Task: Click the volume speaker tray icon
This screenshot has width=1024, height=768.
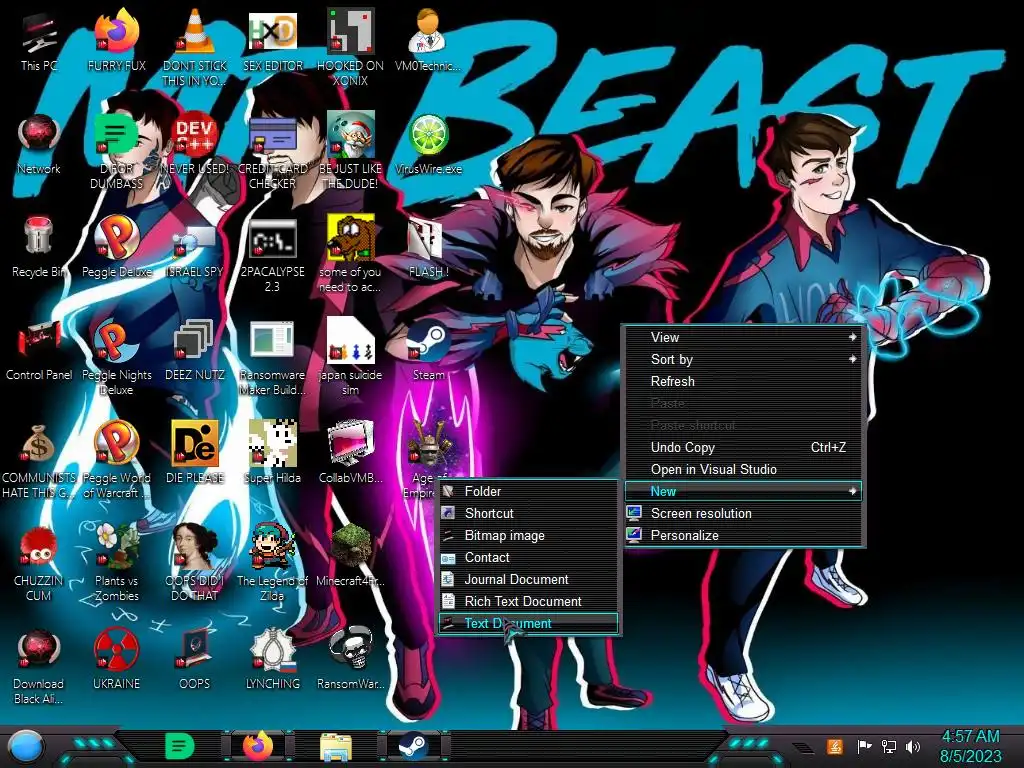Action: pos(912,746)
